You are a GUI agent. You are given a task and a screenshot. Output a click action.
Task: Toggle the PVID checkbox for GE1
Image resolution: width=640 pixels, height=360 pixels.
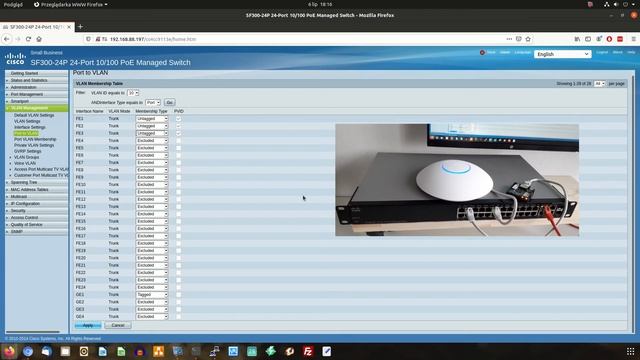[178, 295]
